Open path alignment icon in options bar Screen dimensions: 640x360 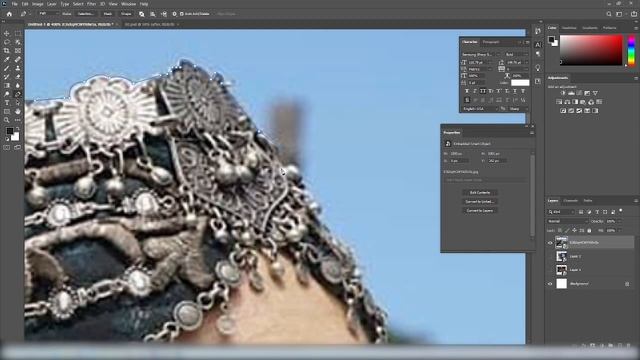point(153,14)
